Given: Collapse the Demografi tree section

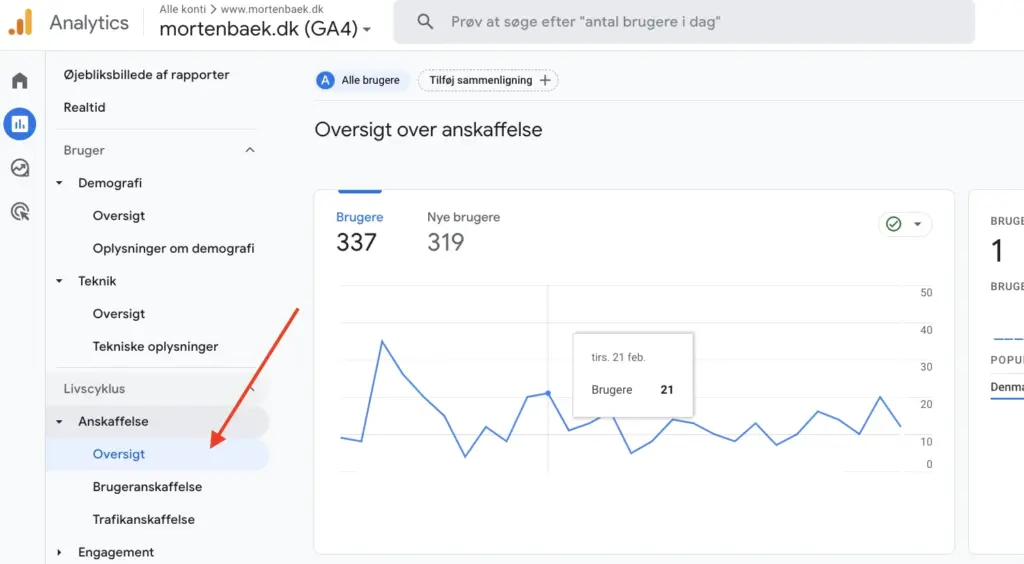Looking at the screenshot, I should tap(59, 183).
